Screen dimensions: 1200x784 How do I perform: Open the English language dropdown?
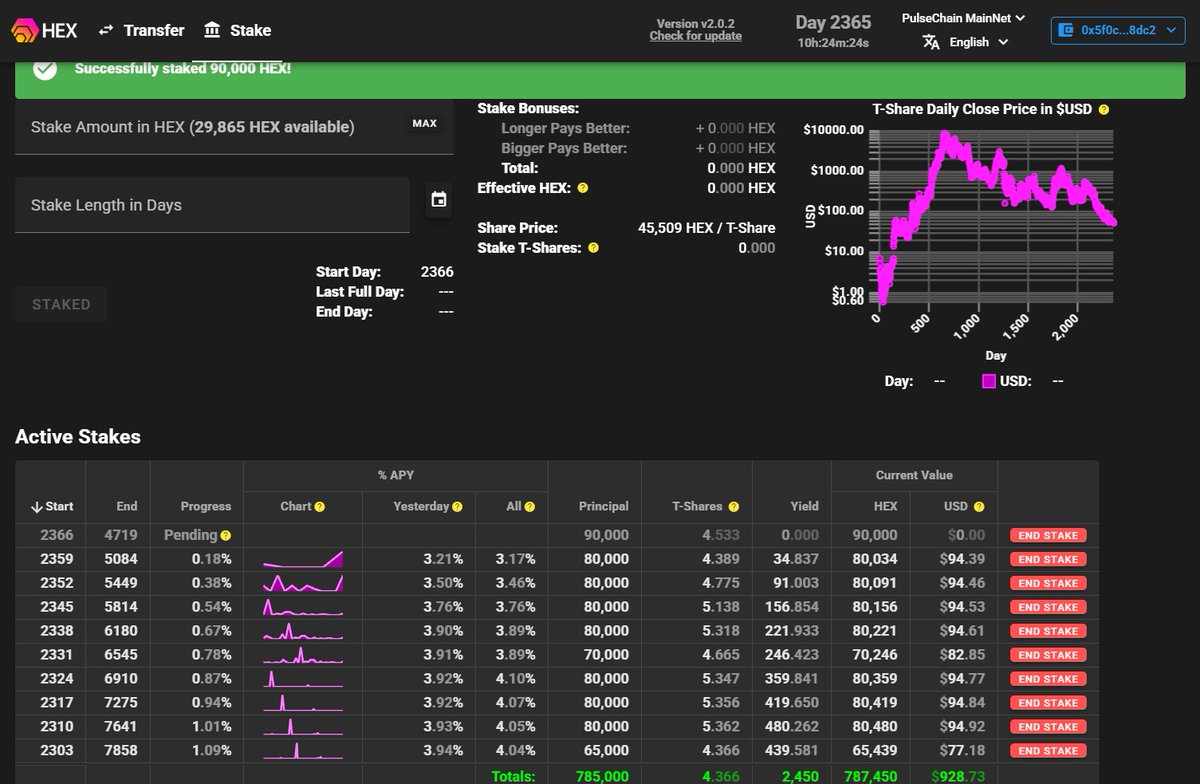pos(978,42)
